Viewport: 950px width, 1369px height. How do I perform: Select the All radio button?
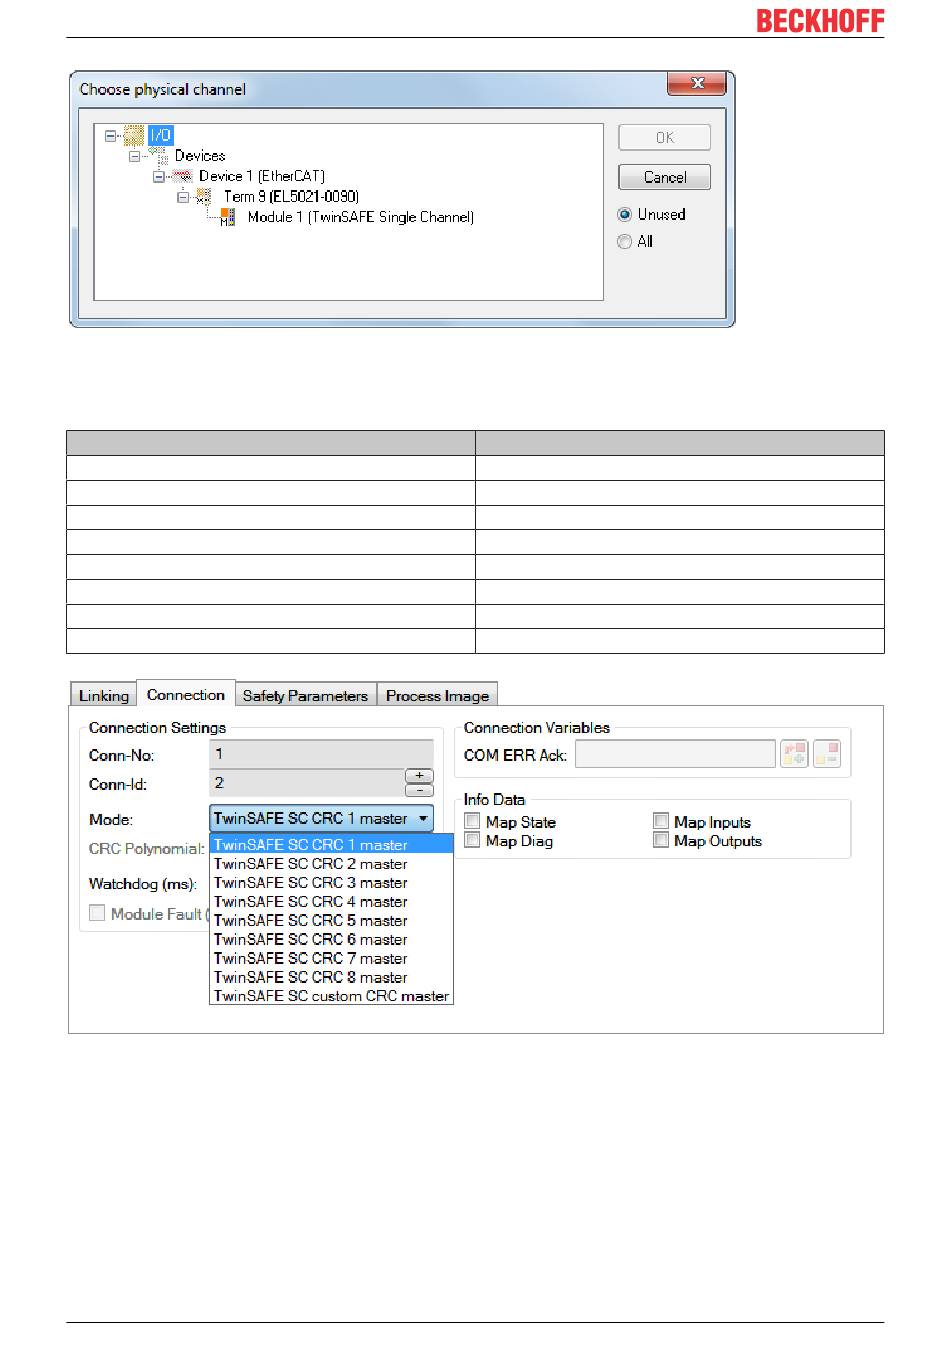pos(625,241)
